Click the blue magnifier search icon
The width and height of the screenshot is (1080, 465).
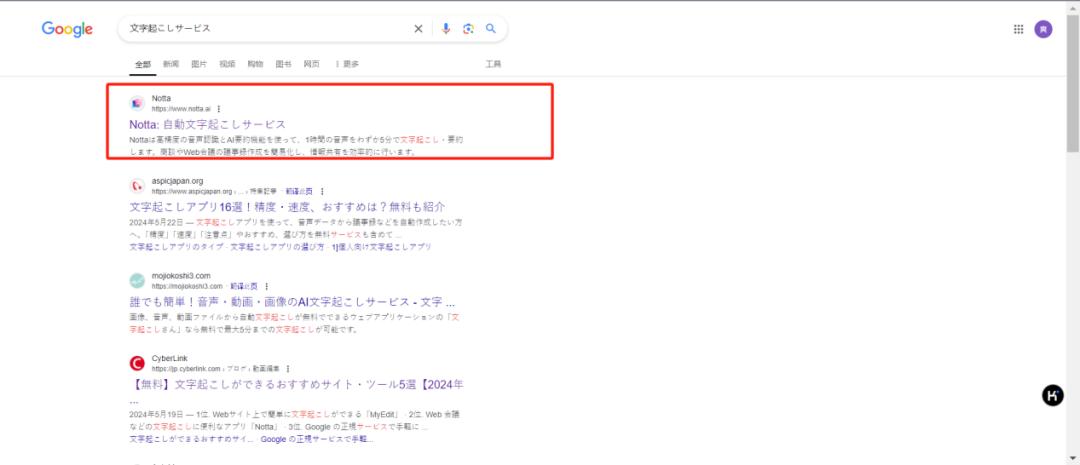coord(491,29)
